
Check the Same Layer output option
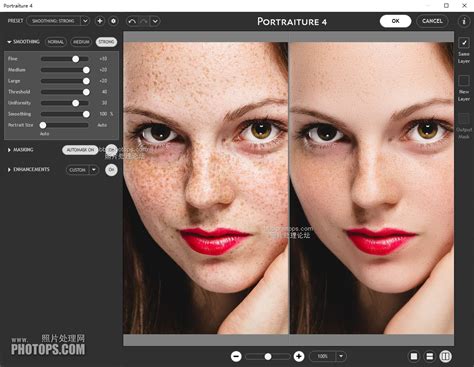[464, 43]
